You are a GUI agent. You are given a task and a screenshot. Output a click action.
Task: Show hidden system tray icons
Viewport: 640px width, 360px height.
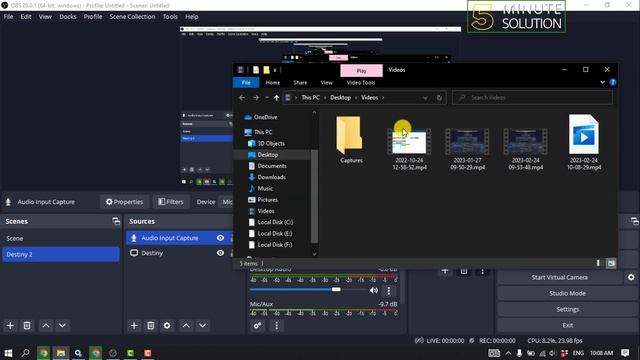point(508,353)
